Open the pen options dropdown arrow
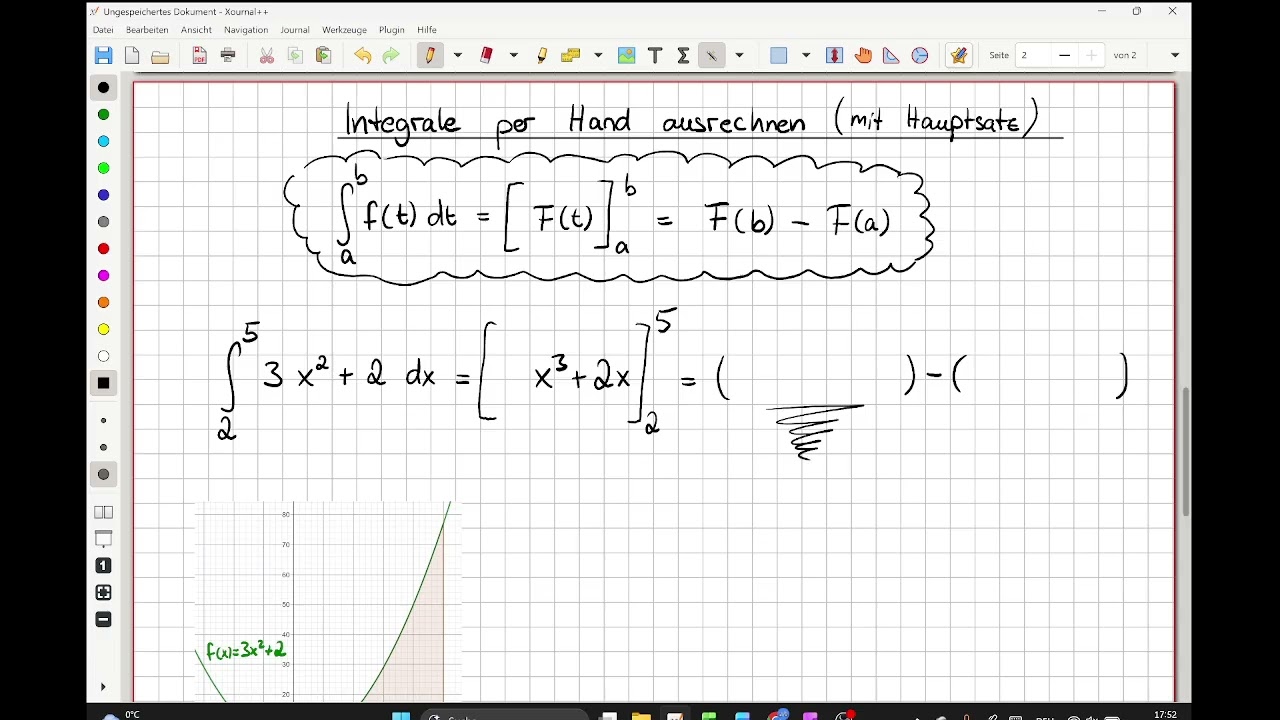This screenshot has width=1280, height=720. (458, 56)
